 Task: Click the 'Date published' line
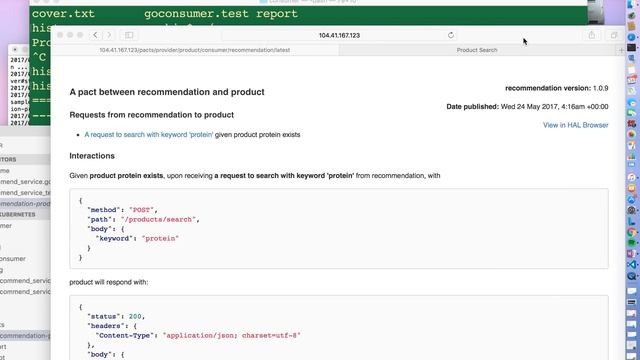click(x=527, y=107)
